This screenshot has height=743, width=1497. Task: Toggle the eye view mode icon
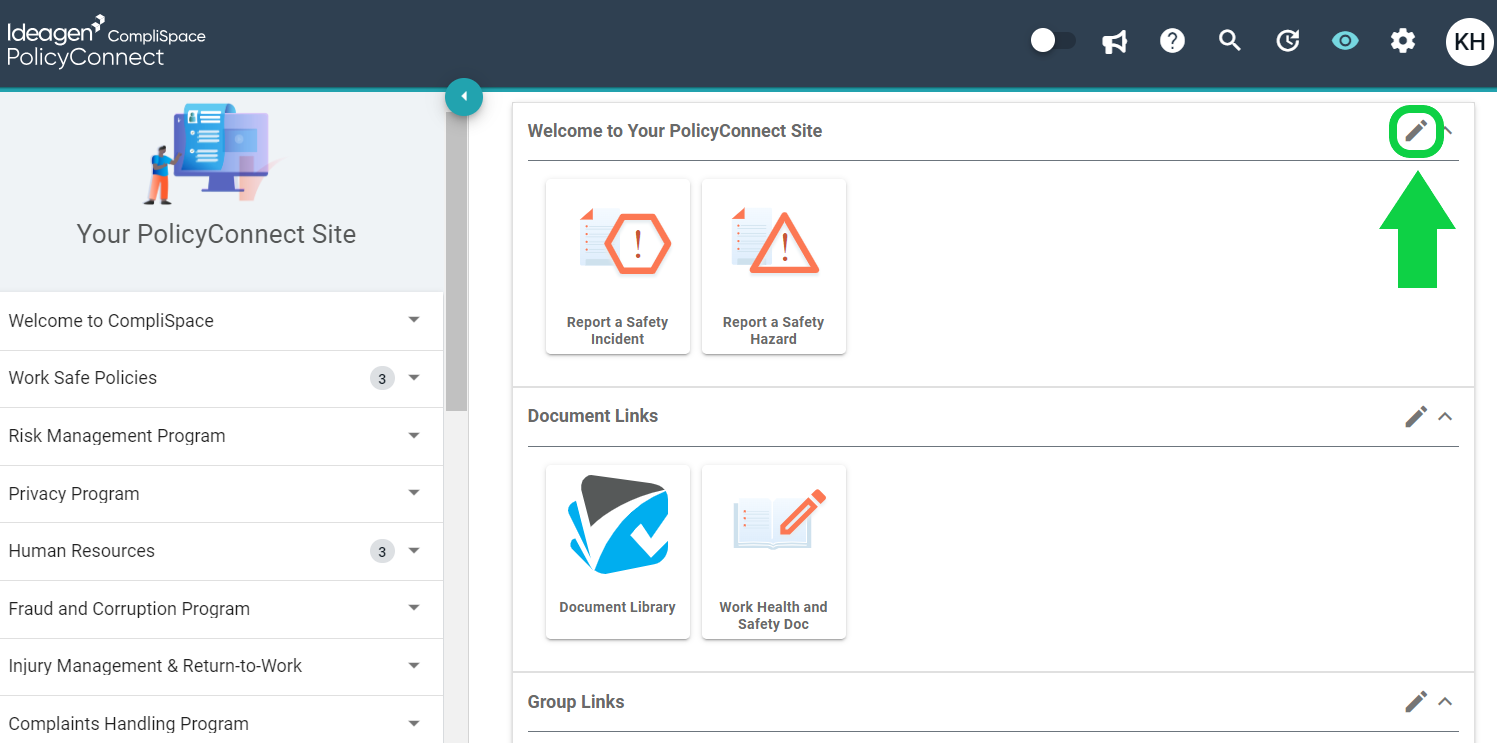1345,41
